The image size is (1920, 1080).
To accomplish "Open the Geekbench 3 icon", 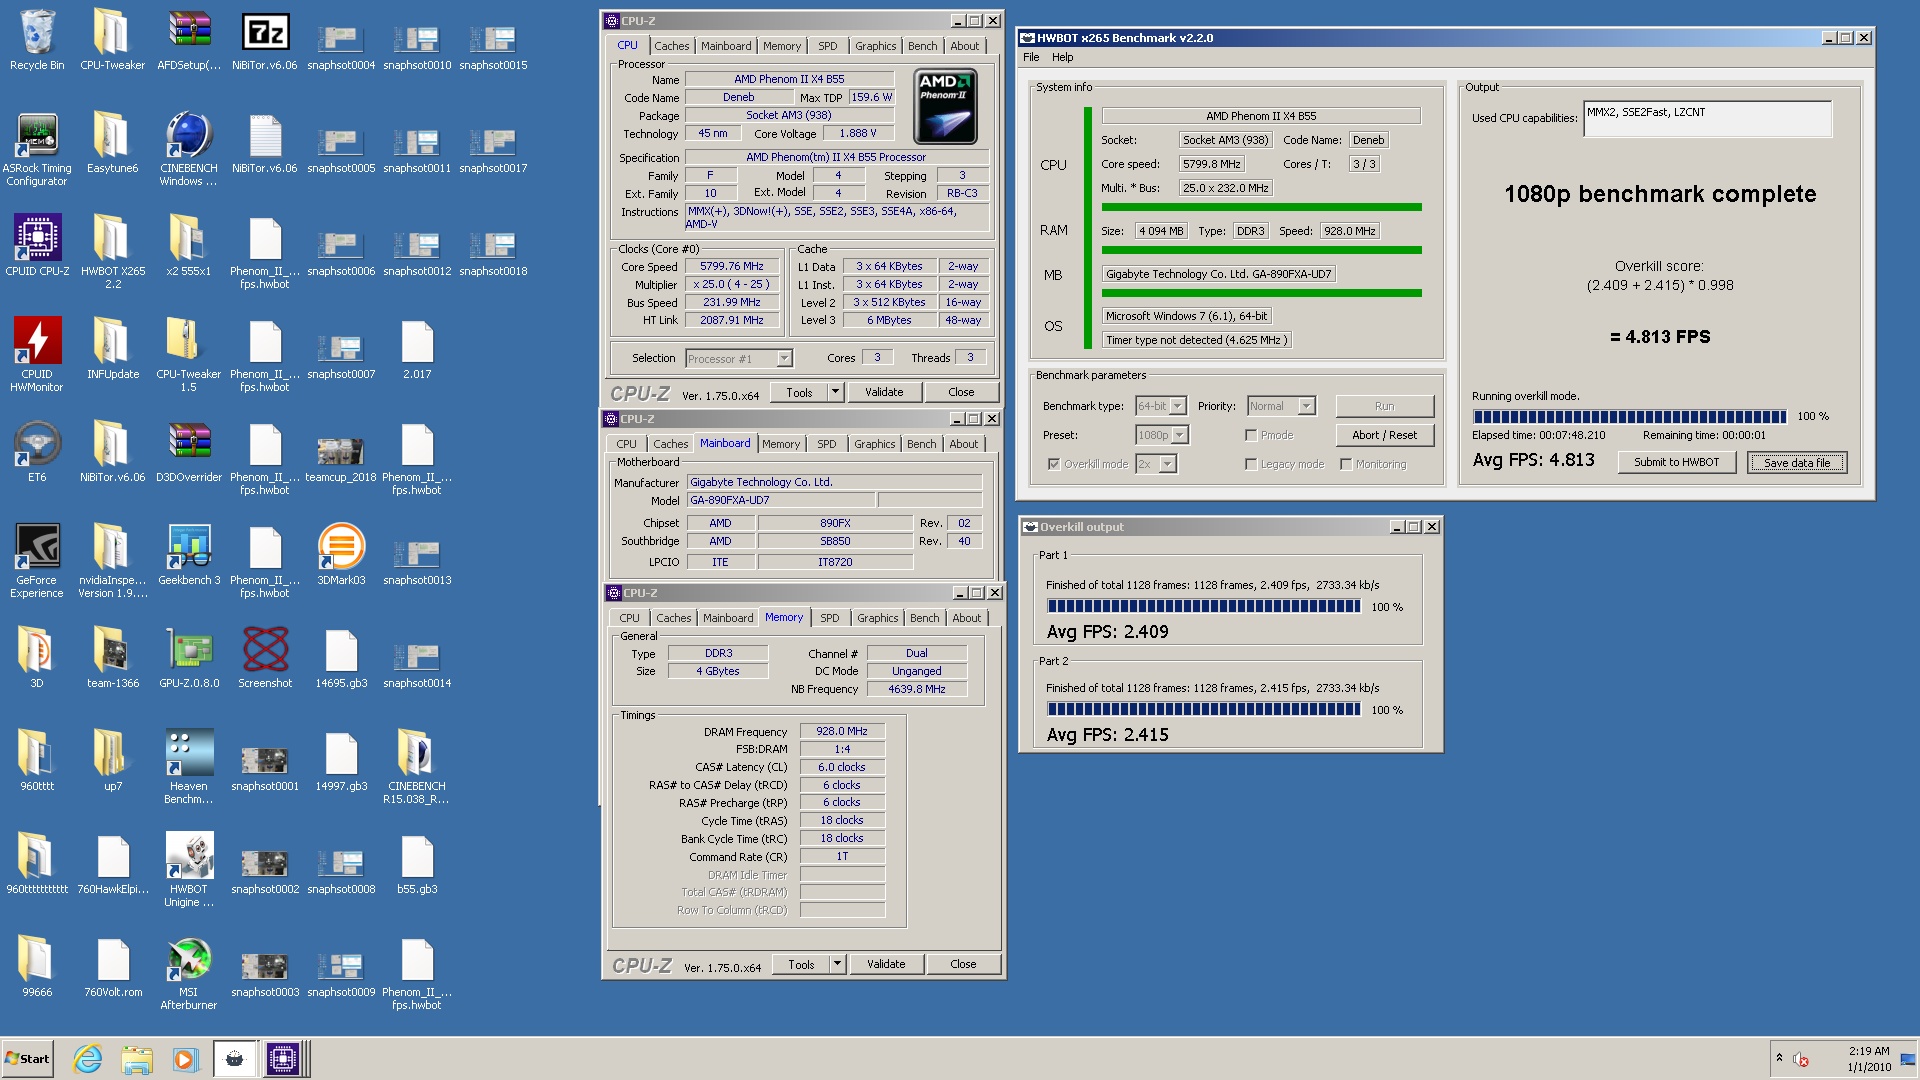I will 189,554.
